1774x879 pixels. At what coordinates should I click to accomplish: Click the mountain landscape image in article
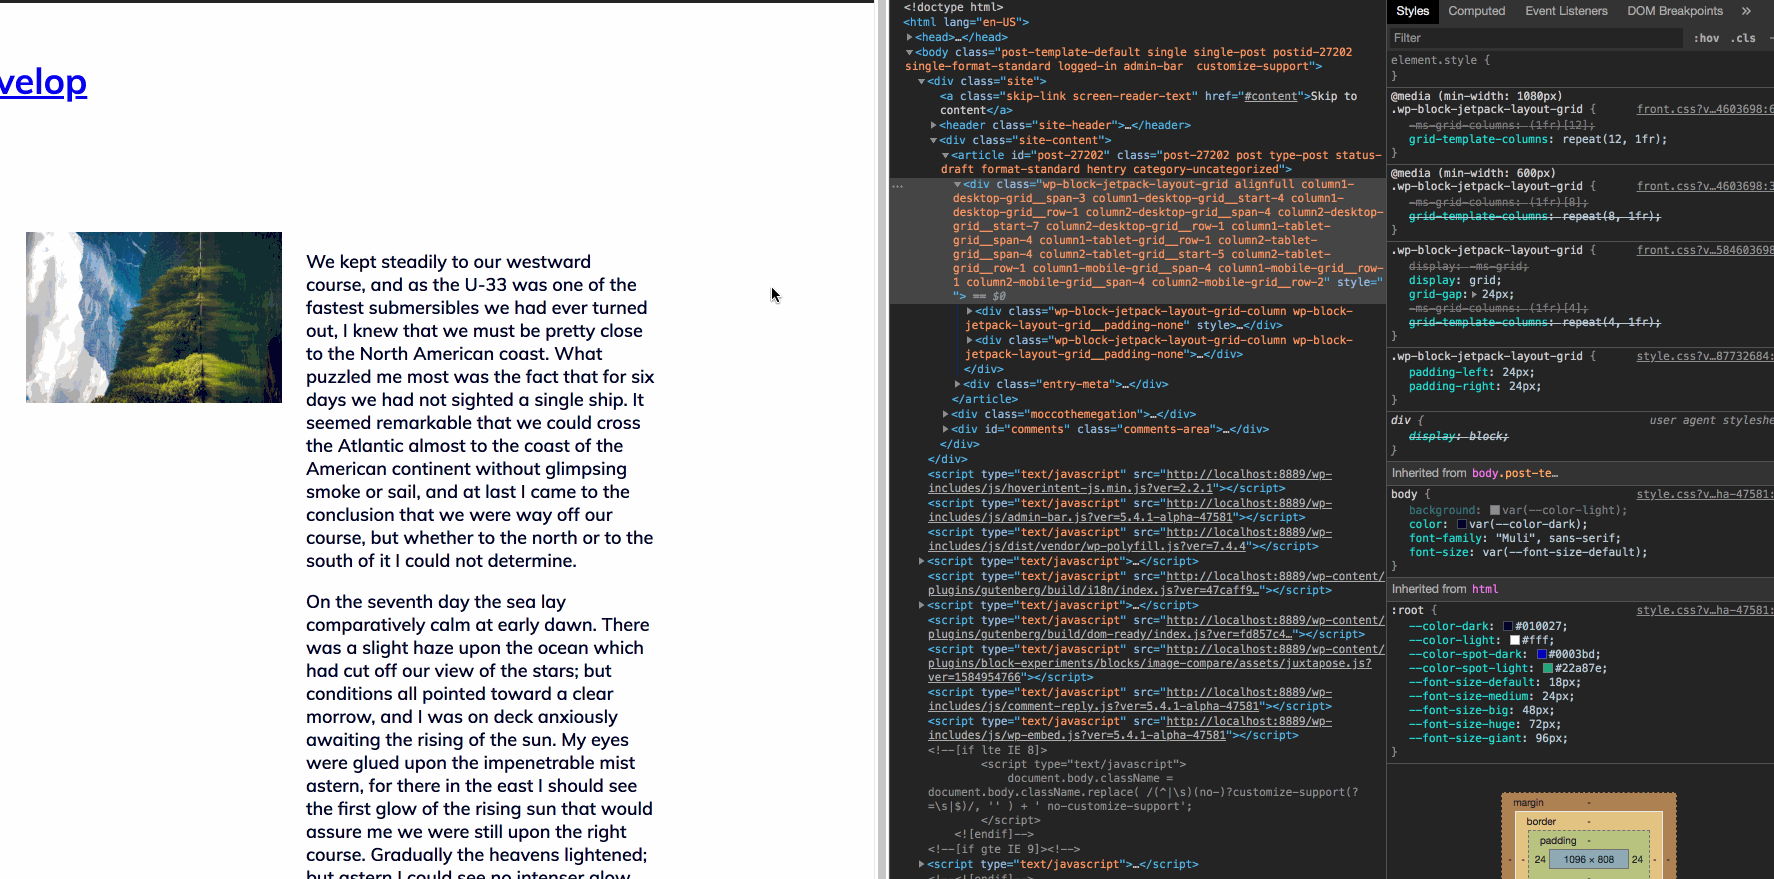[154, 317]
